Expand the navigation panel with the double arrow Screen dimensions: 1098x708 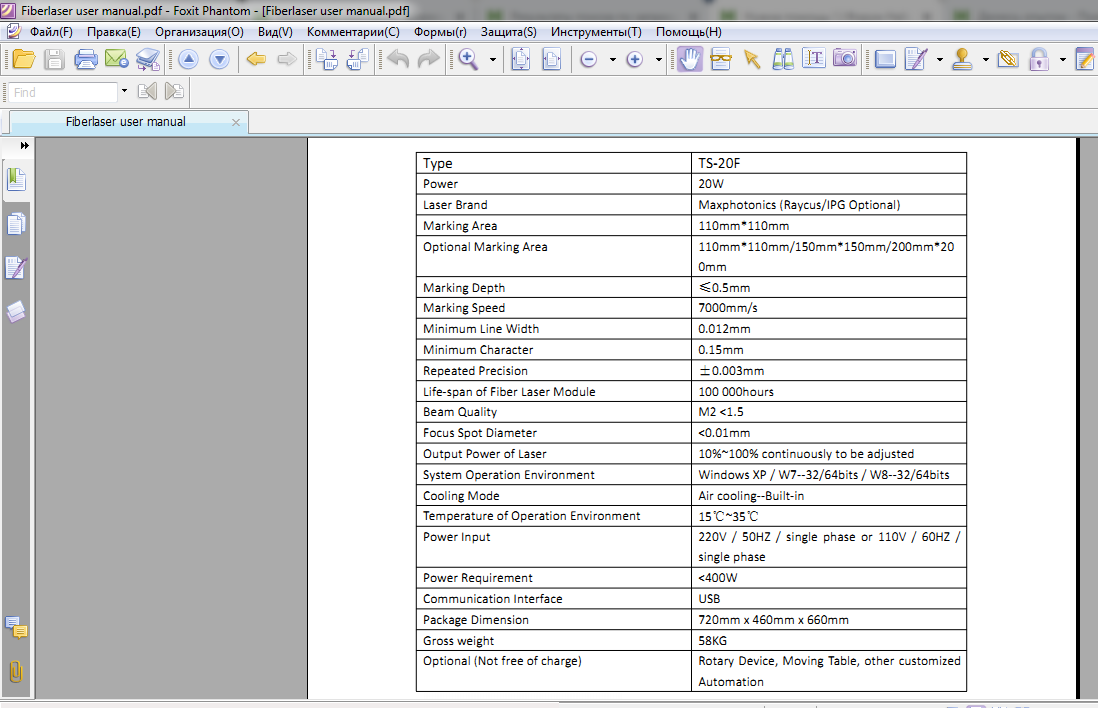point(25,146)
